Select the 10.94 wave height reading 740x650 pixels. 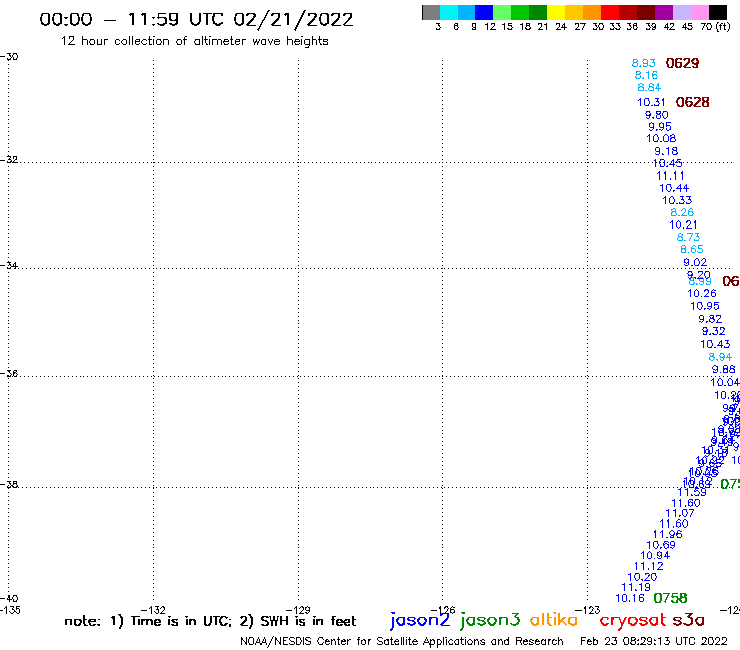pyautogui.click(x=655, y=556)
